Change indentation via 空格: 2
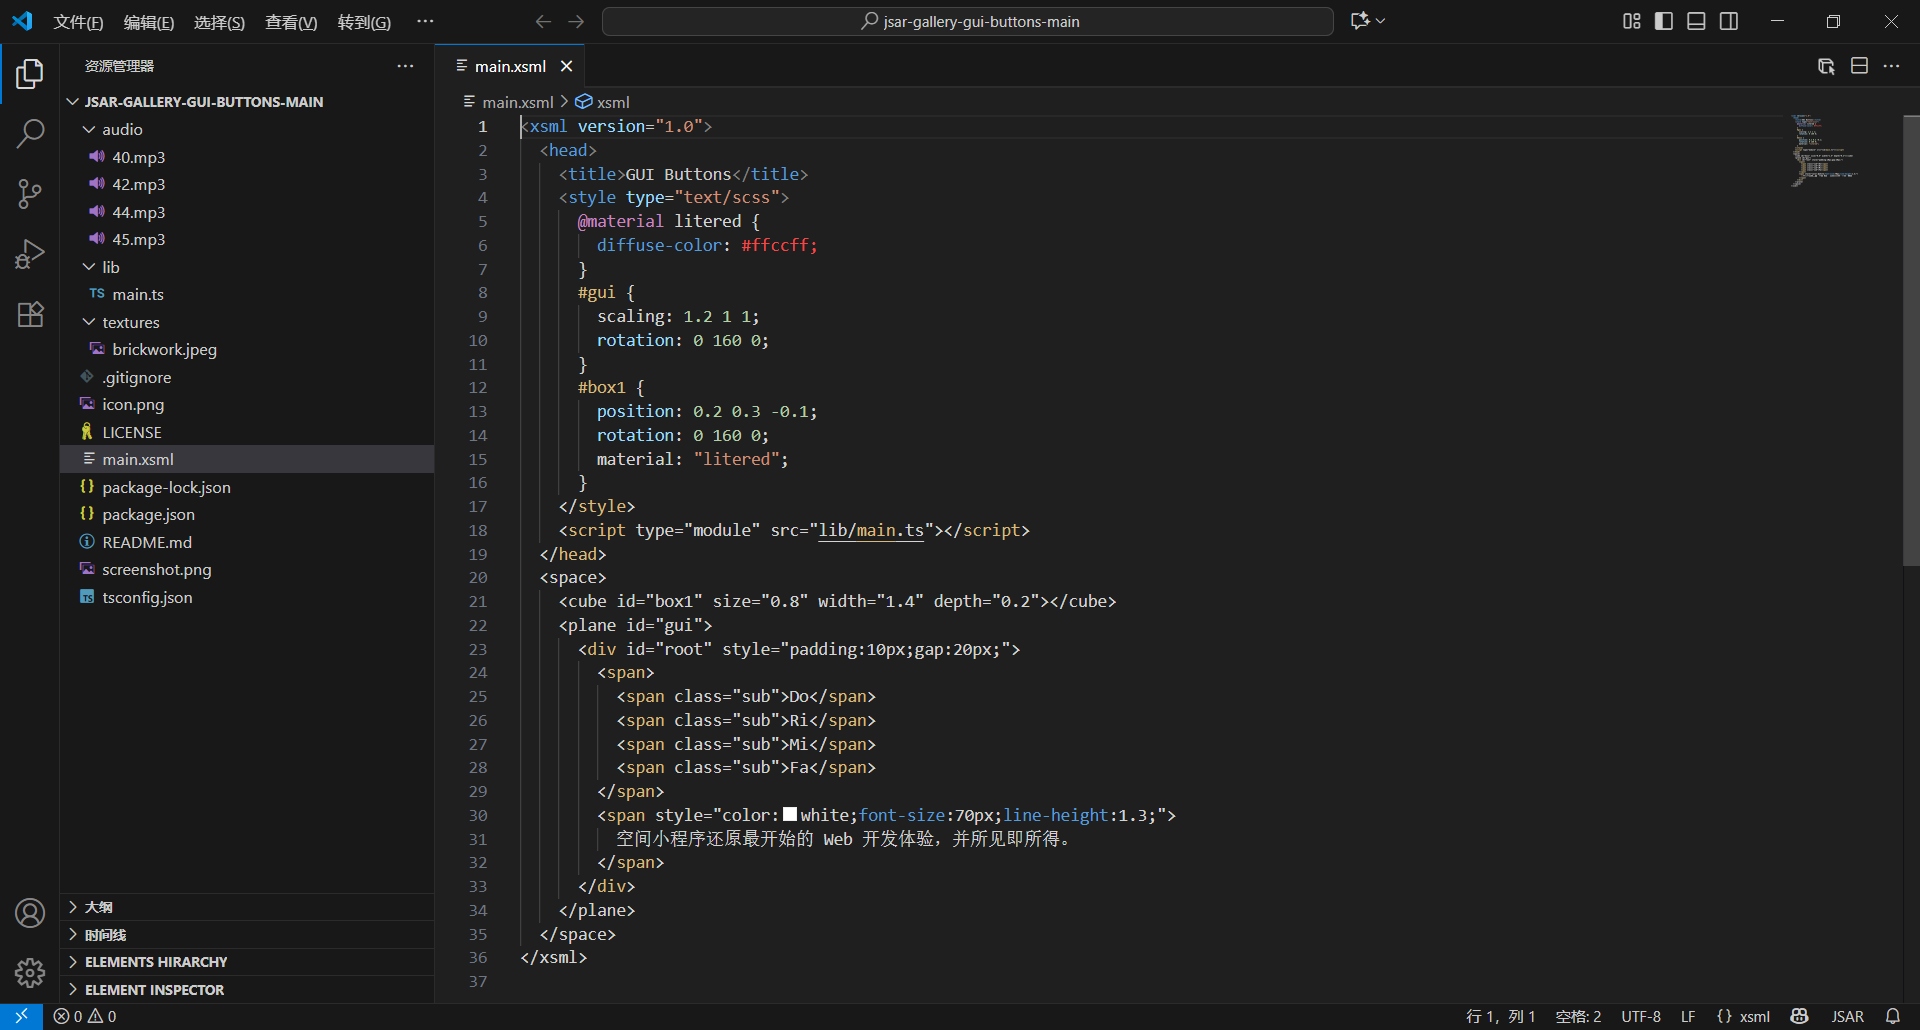Viewport: 1920px width, 1030px height. click(x=1578, y=1016)
